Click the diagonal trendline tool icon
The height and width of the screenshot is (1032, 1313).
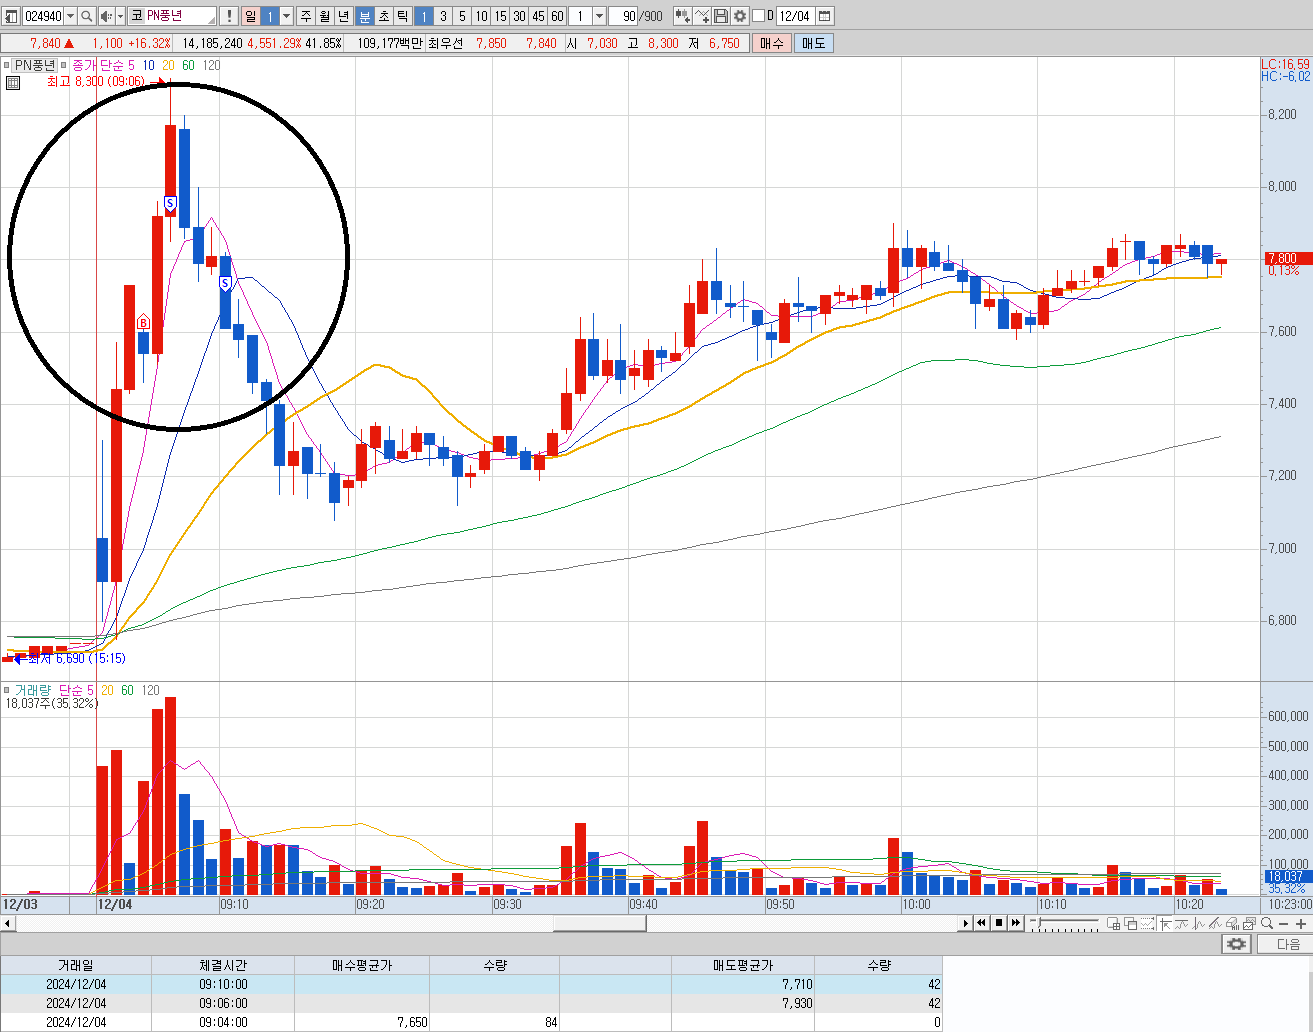pyautogui.click(x=1215, y=923)
